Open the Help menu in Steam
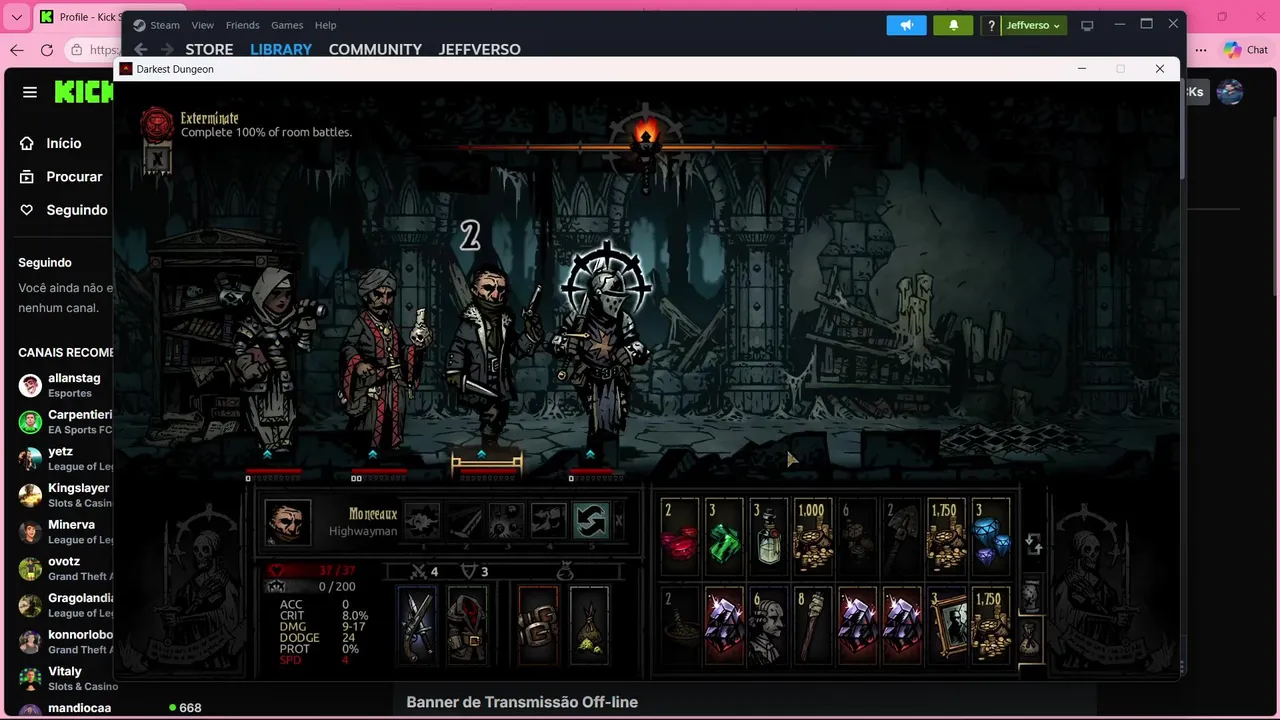Viewport: 1280px width, 720px height. (326, 25)
